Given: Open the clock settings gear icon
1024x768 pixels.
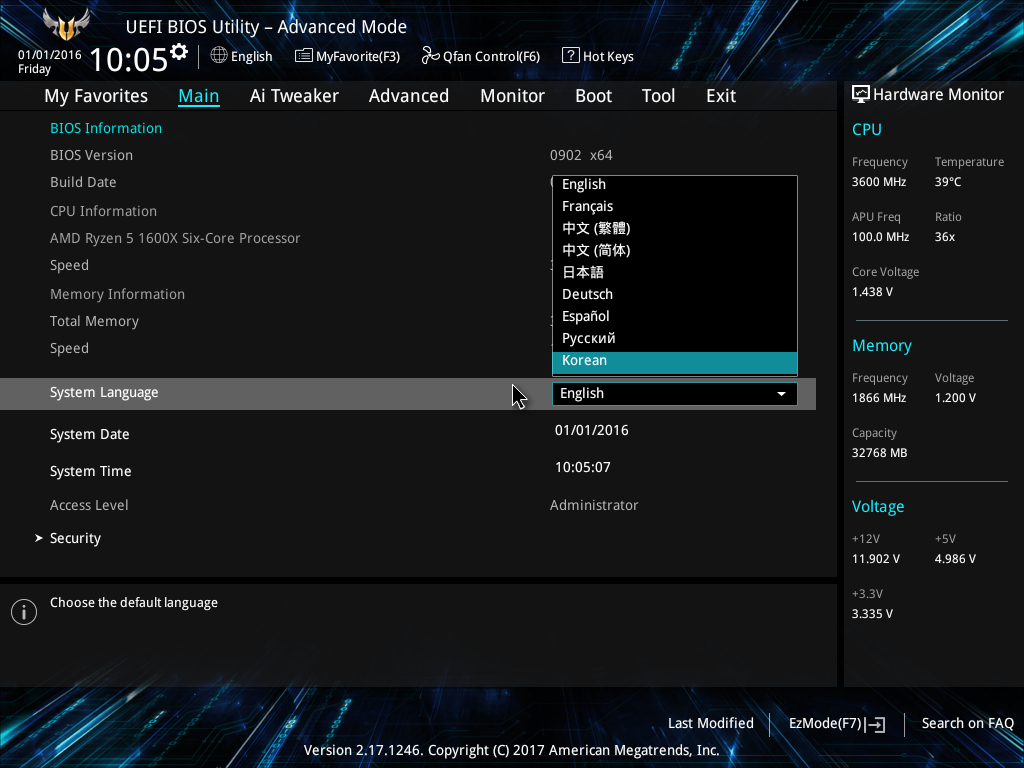Looking at the screenshot, I should (179, 52).
